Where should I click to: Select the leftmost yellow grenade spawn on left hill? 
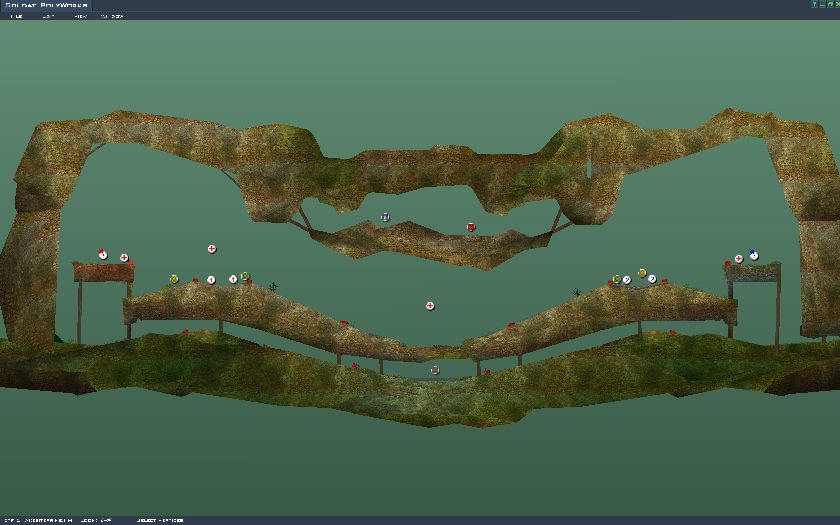click(174, 279)
